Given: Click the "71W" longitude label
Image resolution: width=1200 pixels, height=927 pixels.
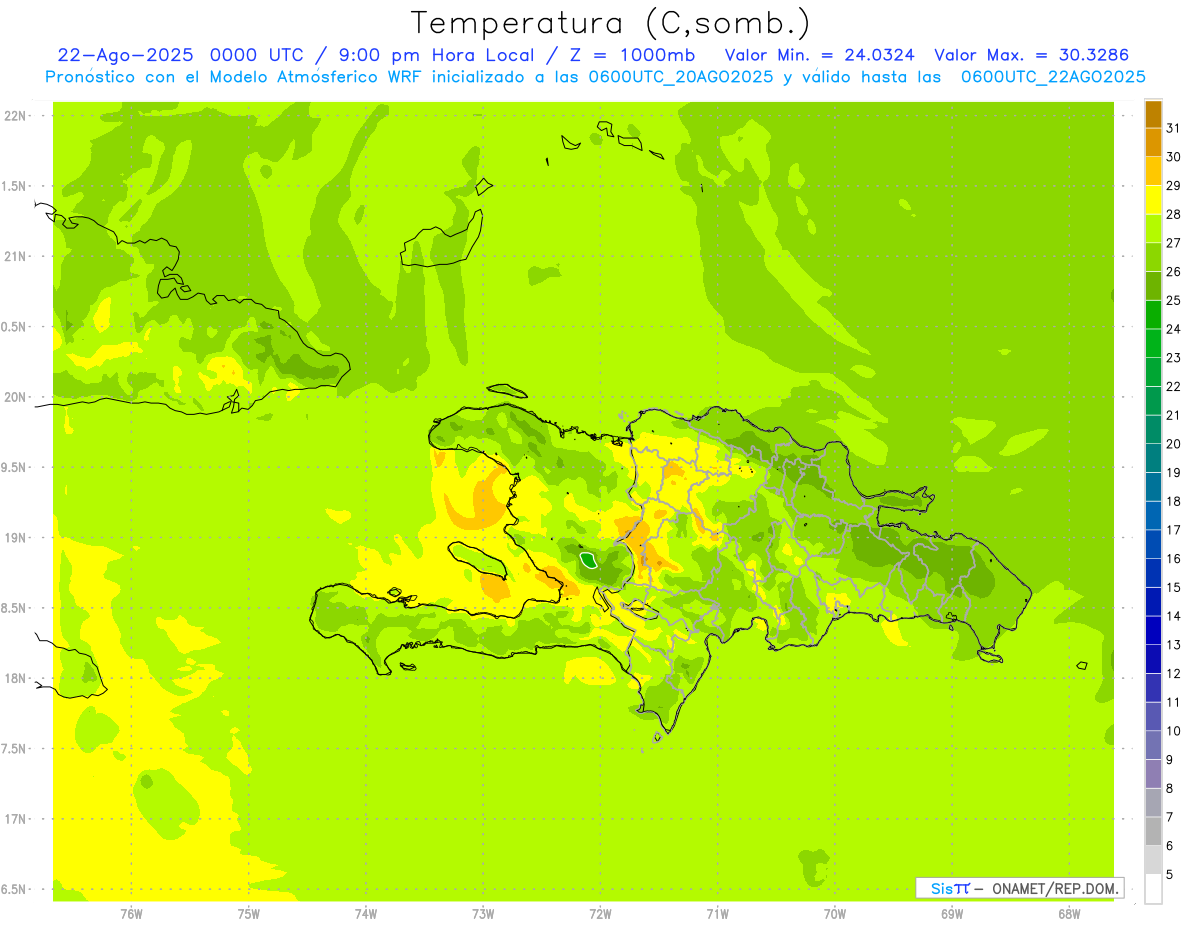Looking at the screenshot, I should (x=717, y=913).
